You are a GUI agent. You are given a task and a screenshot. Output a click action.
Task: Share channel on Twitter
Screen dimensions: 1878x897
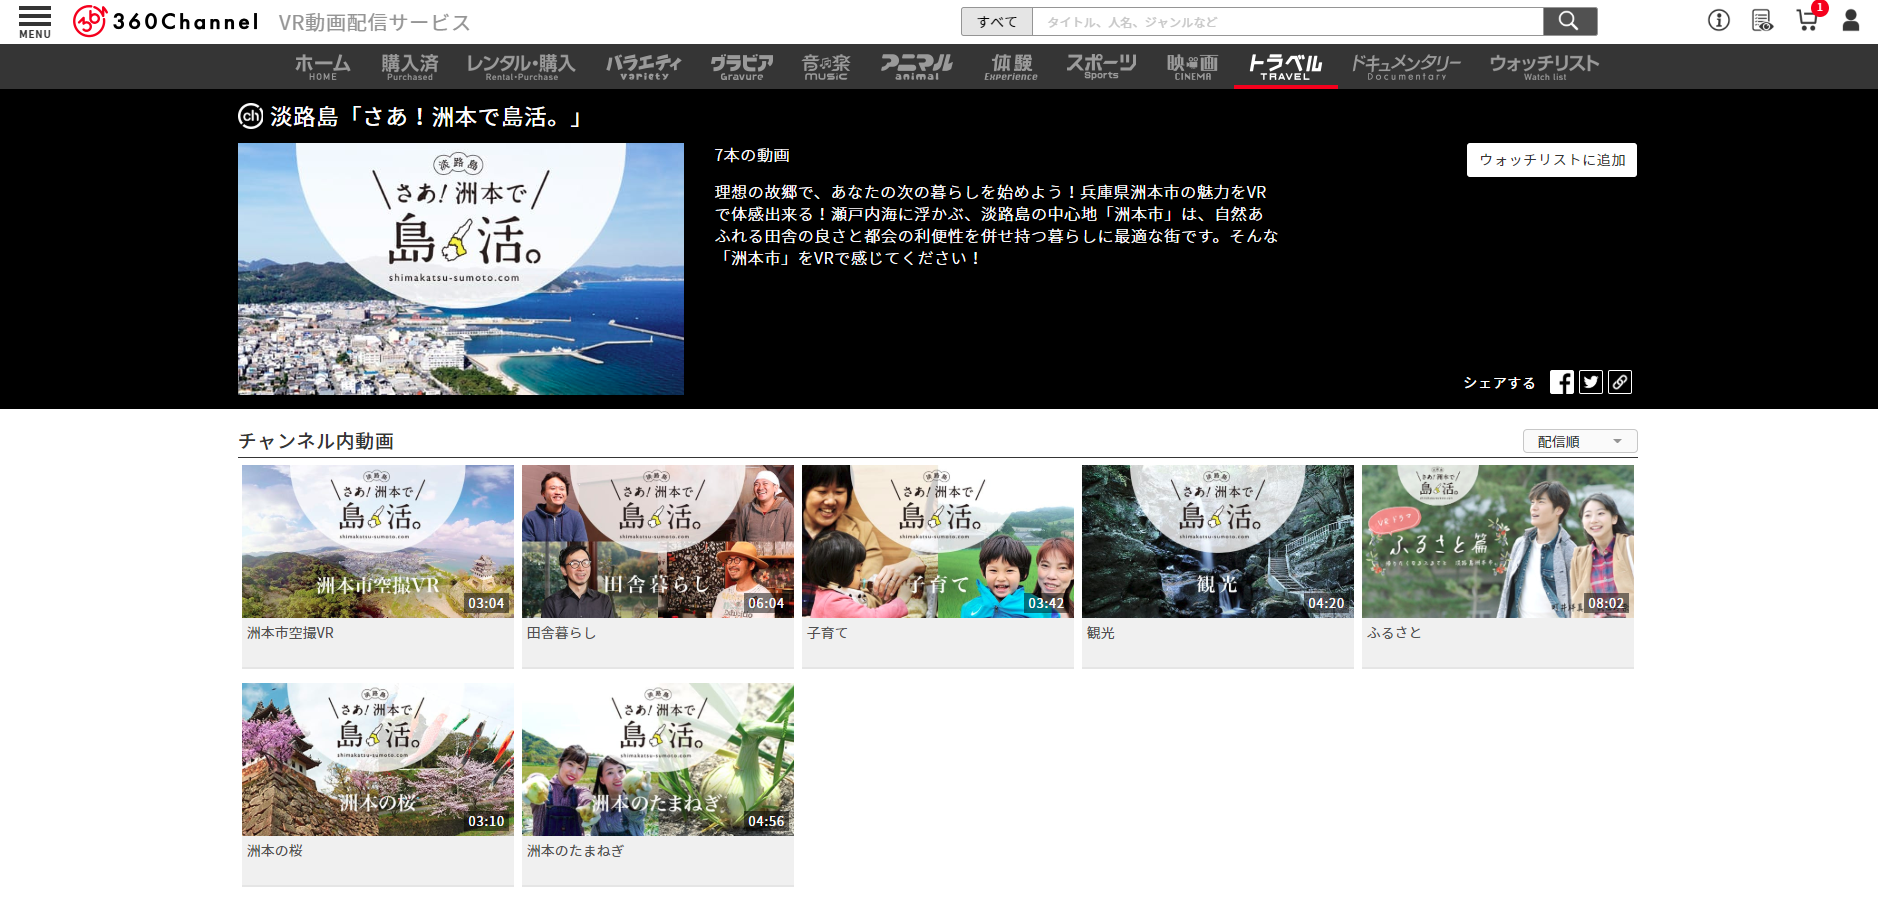pos(1591,382)
